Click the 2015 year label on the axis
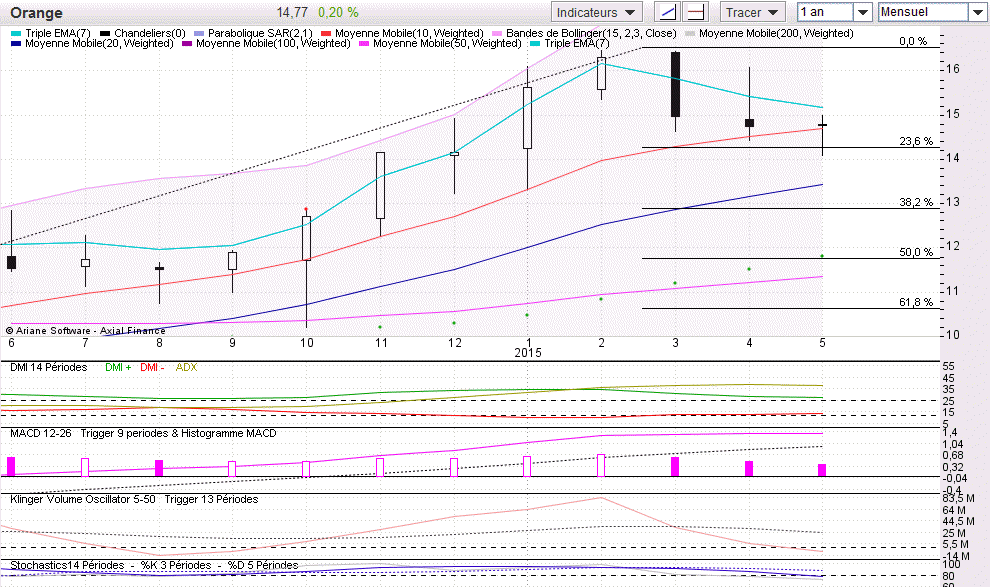 tap(528, 353)
